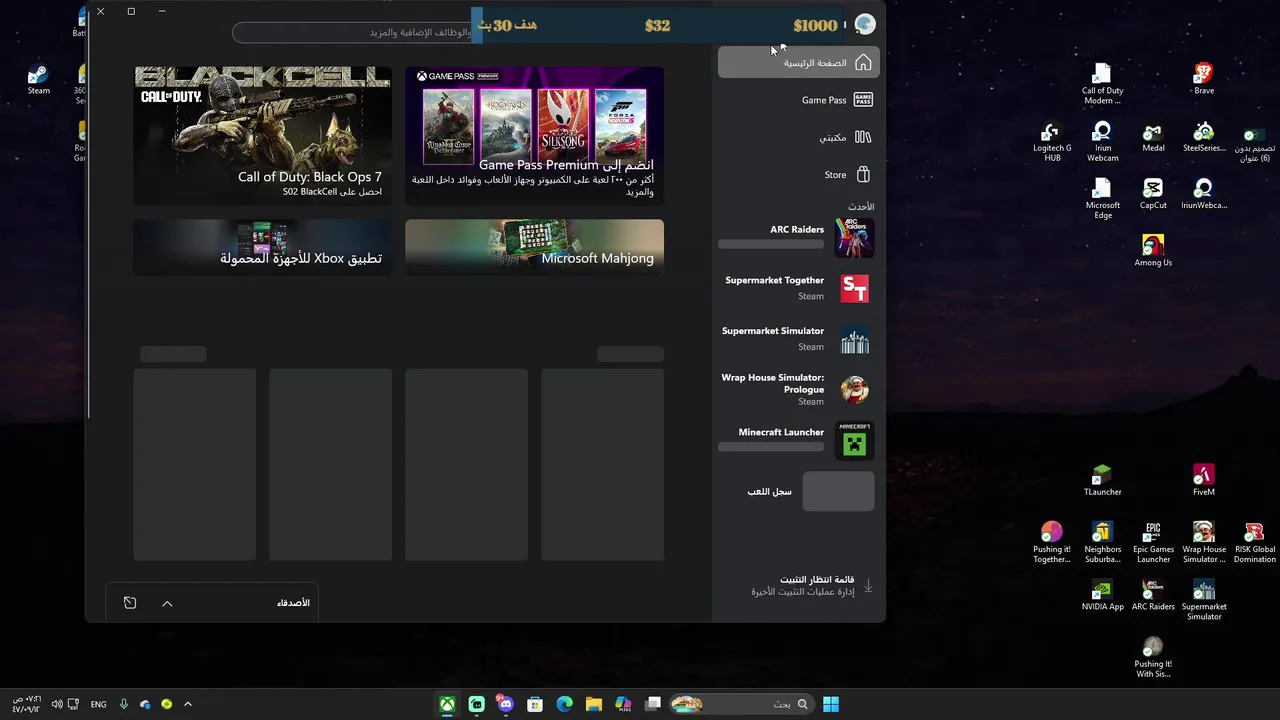Select the TLauncher desktop icon
The height and width of the screenshot is (720, 1280).
1102,480
